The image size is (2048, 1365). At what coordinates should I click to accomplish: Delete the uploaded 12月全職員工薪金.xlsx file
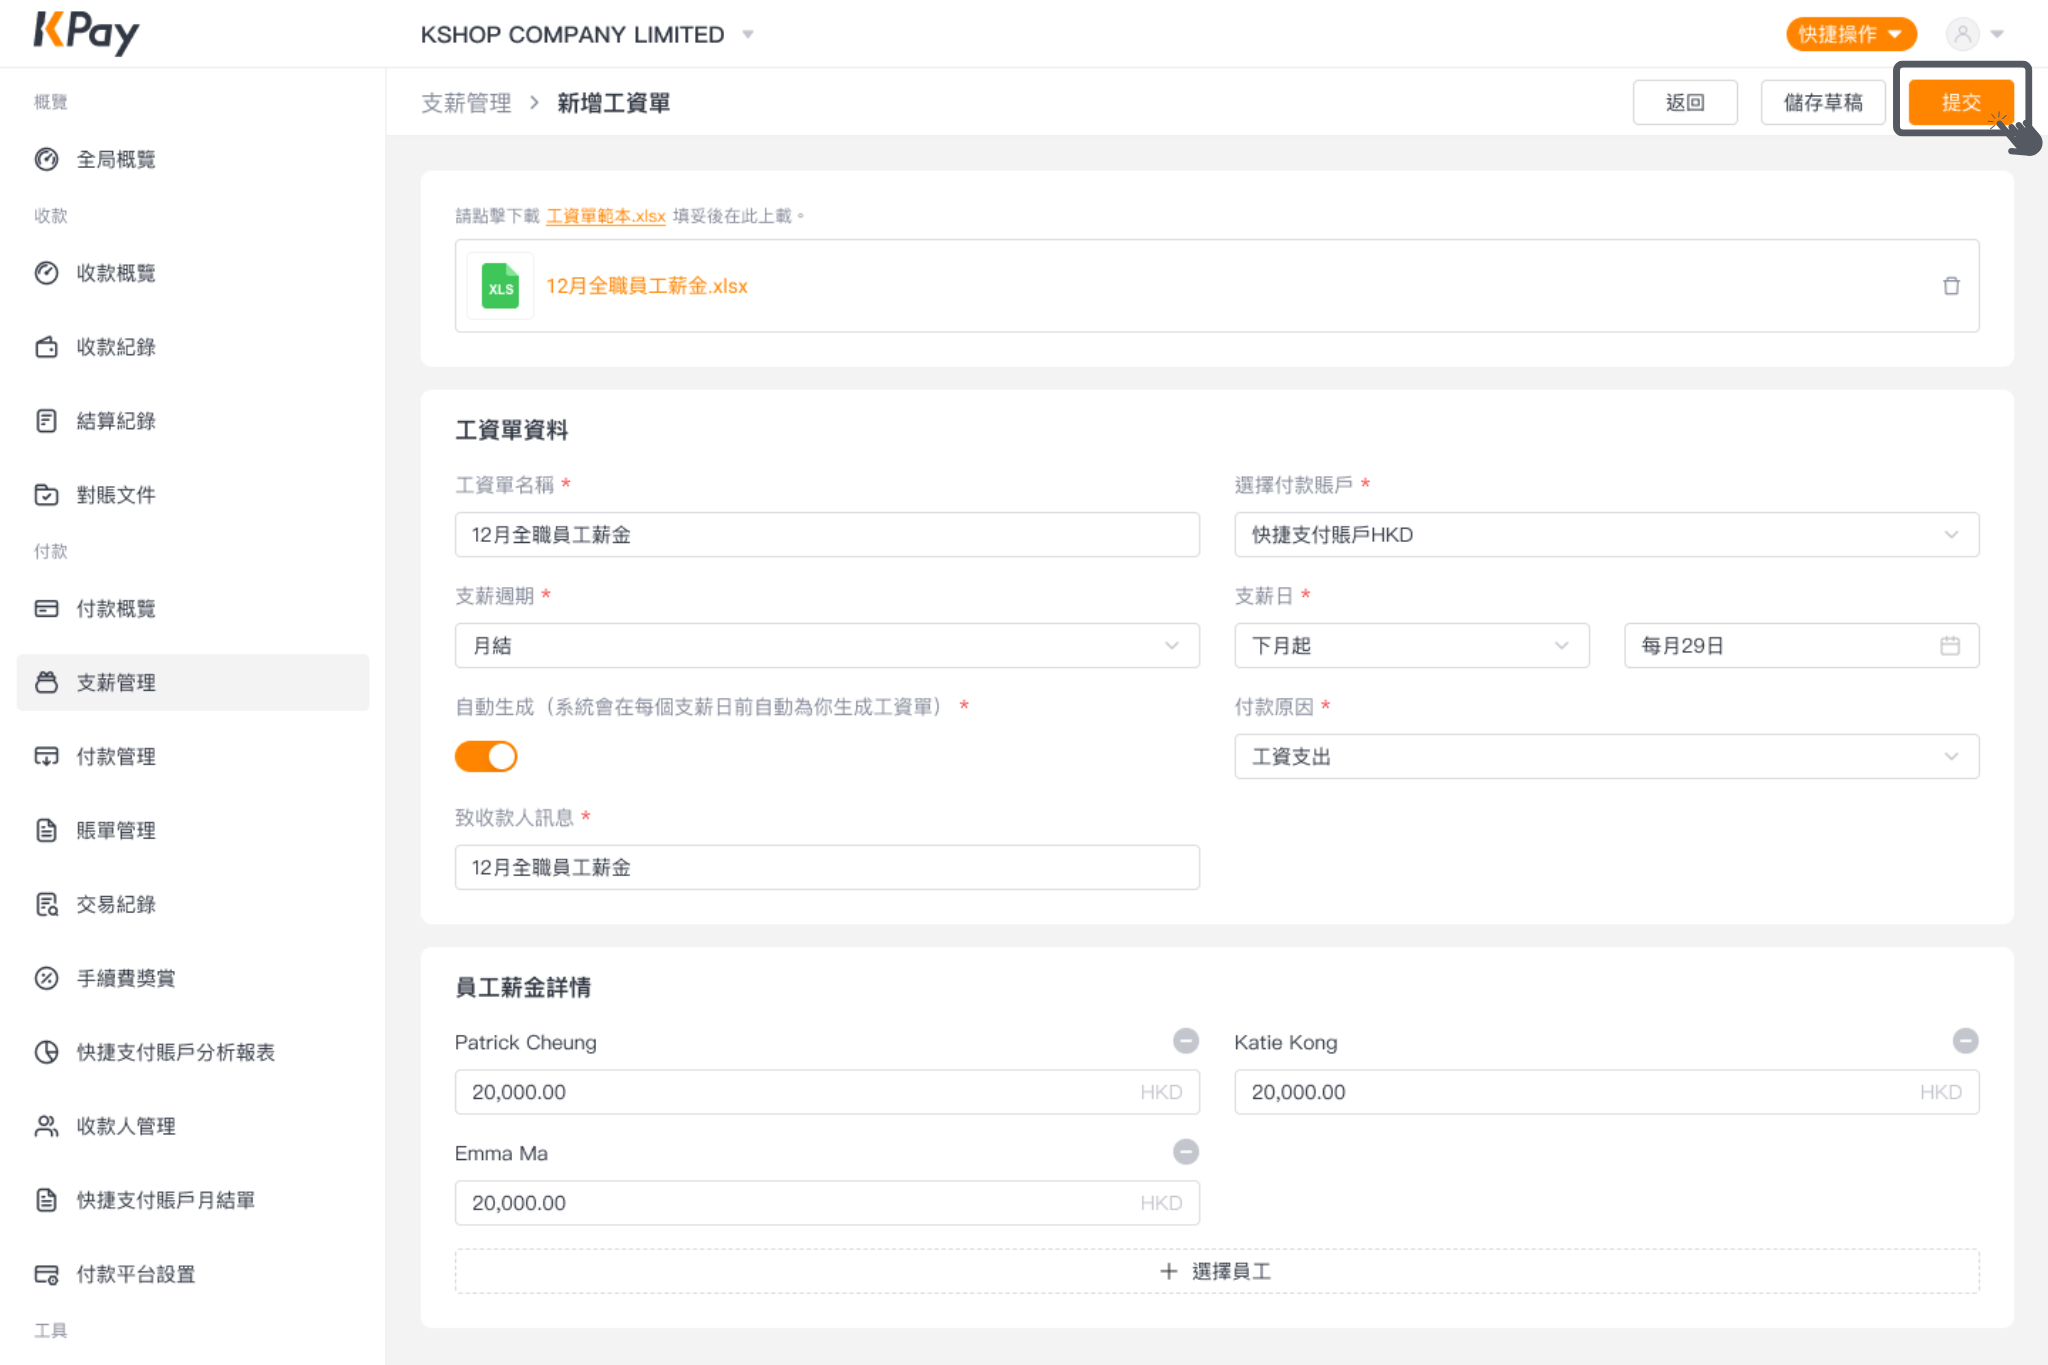pyautogui.click(x=1950, y=286)
